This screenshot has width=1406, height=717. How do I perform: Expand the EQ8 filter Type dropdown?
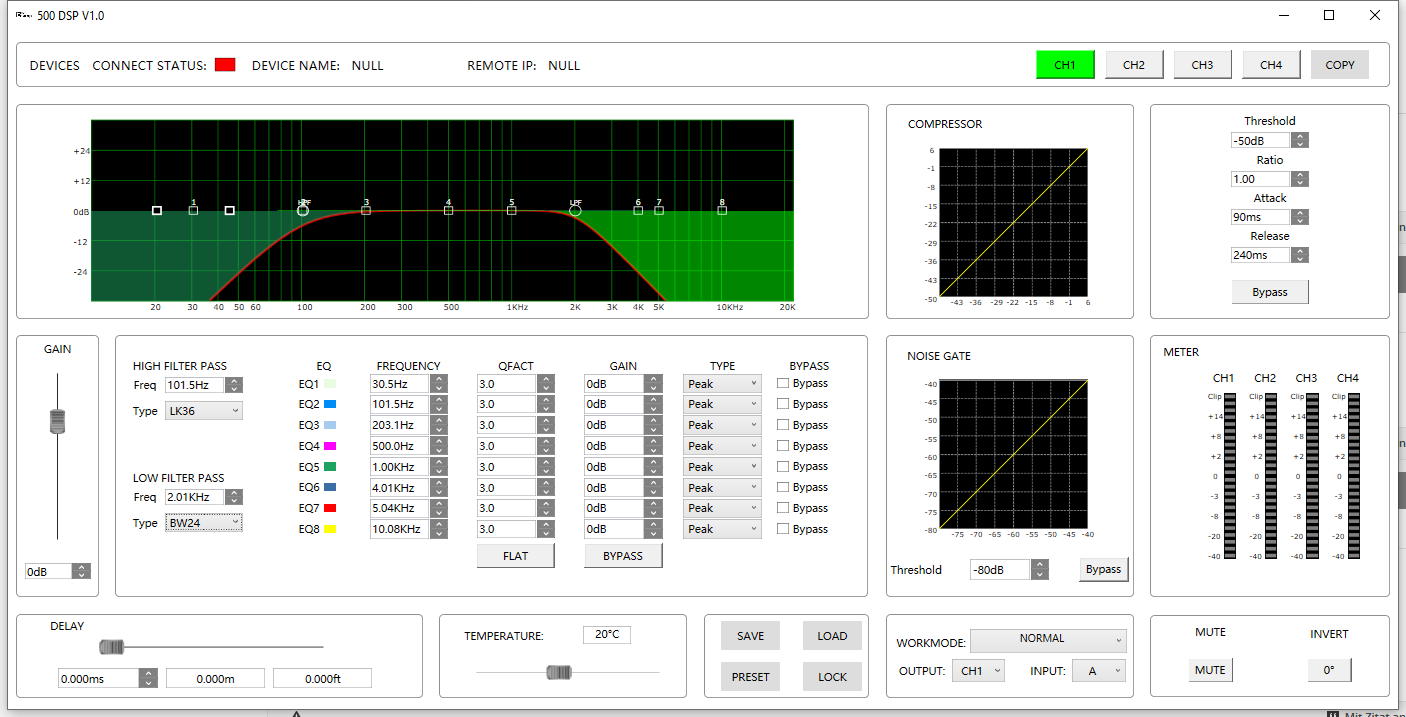point(722,529)
